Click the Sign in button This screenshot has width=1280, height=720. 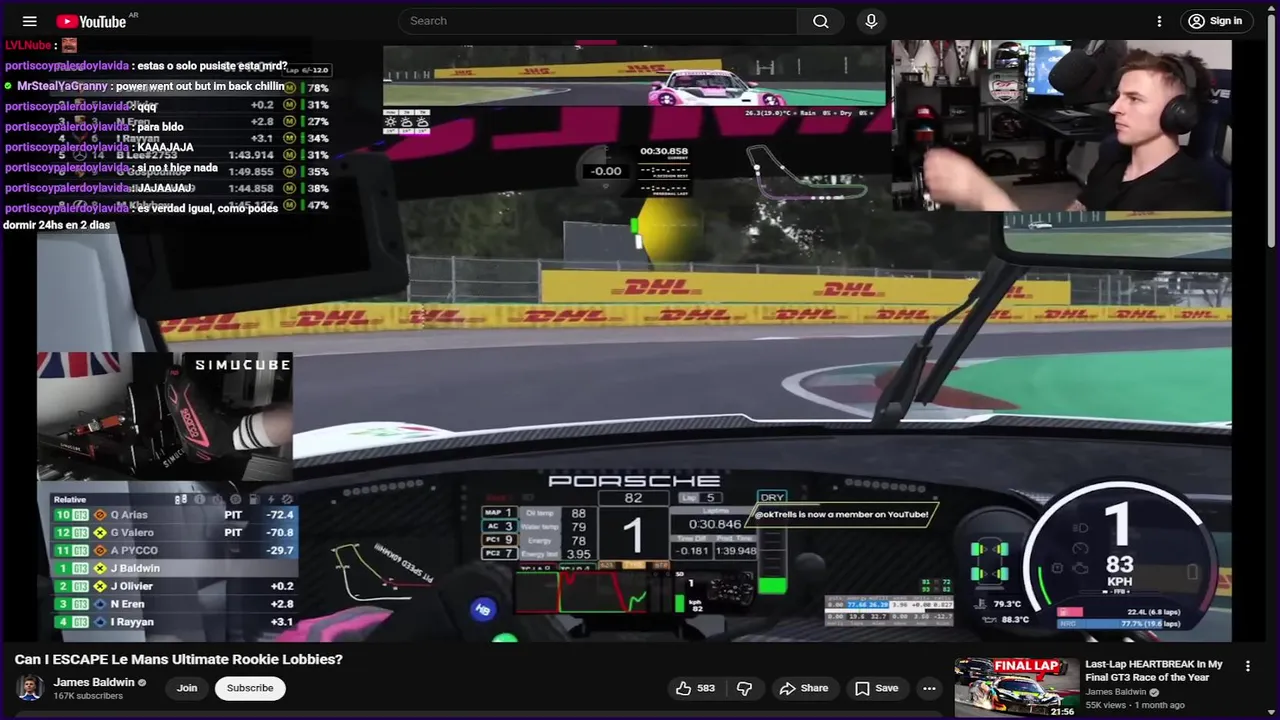point(1215,21)
